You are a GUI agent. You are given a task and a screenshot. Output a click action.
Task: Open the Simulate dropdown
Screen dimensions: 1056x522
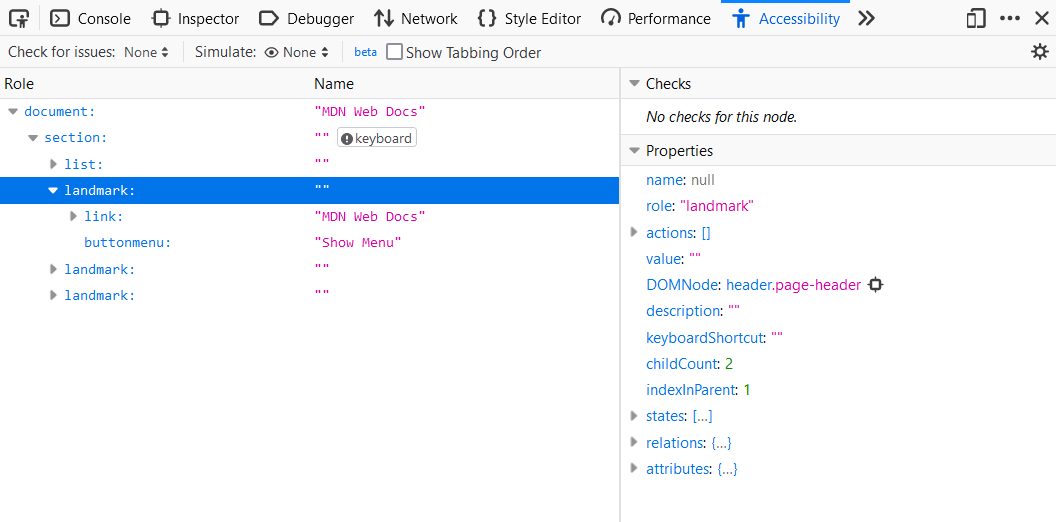coord(297,52)
